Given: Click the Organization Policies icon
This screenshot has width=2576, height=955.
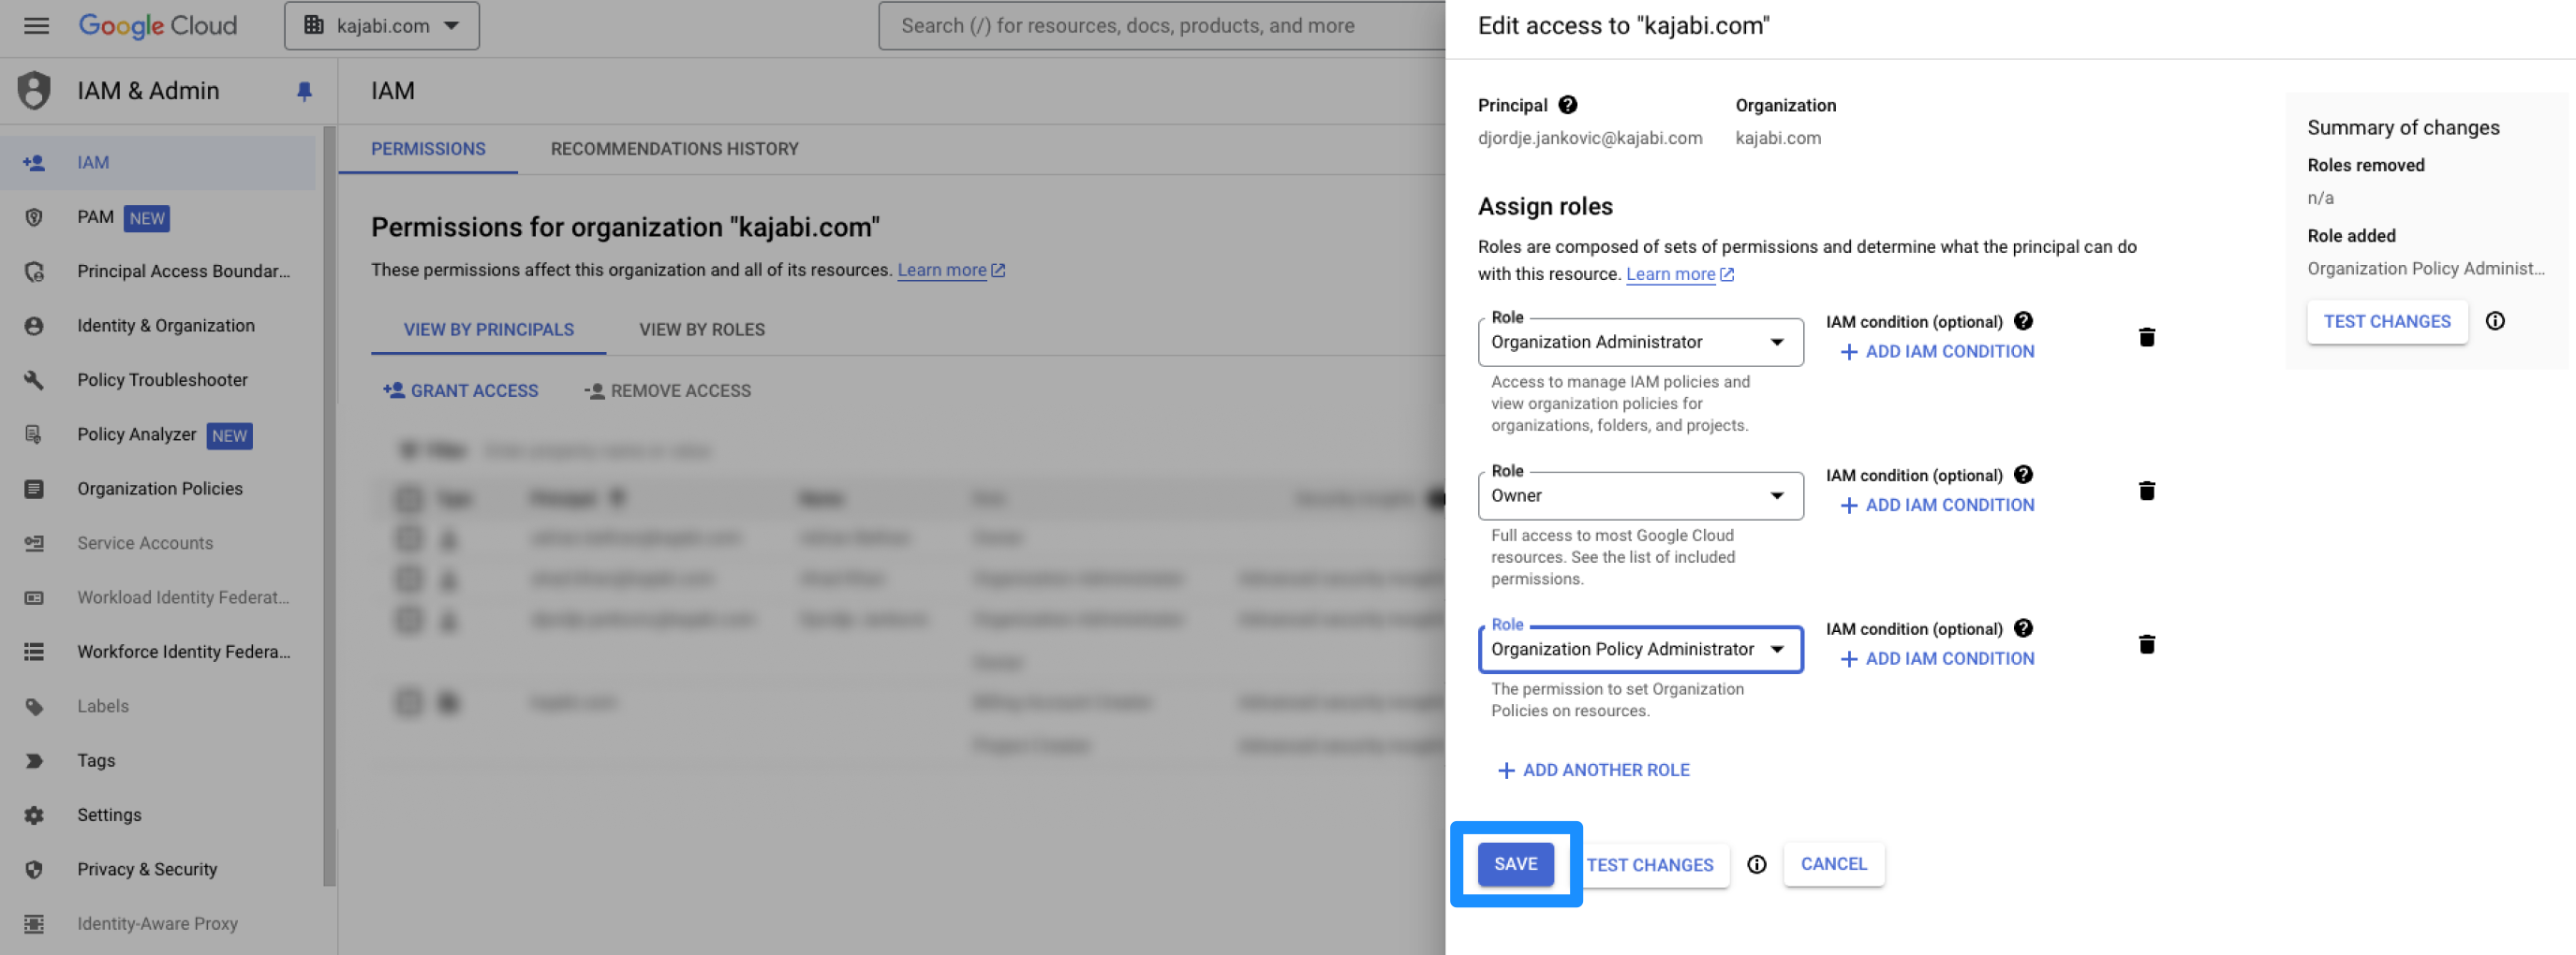Looking at the screenshot, I should tap(34, 489).
